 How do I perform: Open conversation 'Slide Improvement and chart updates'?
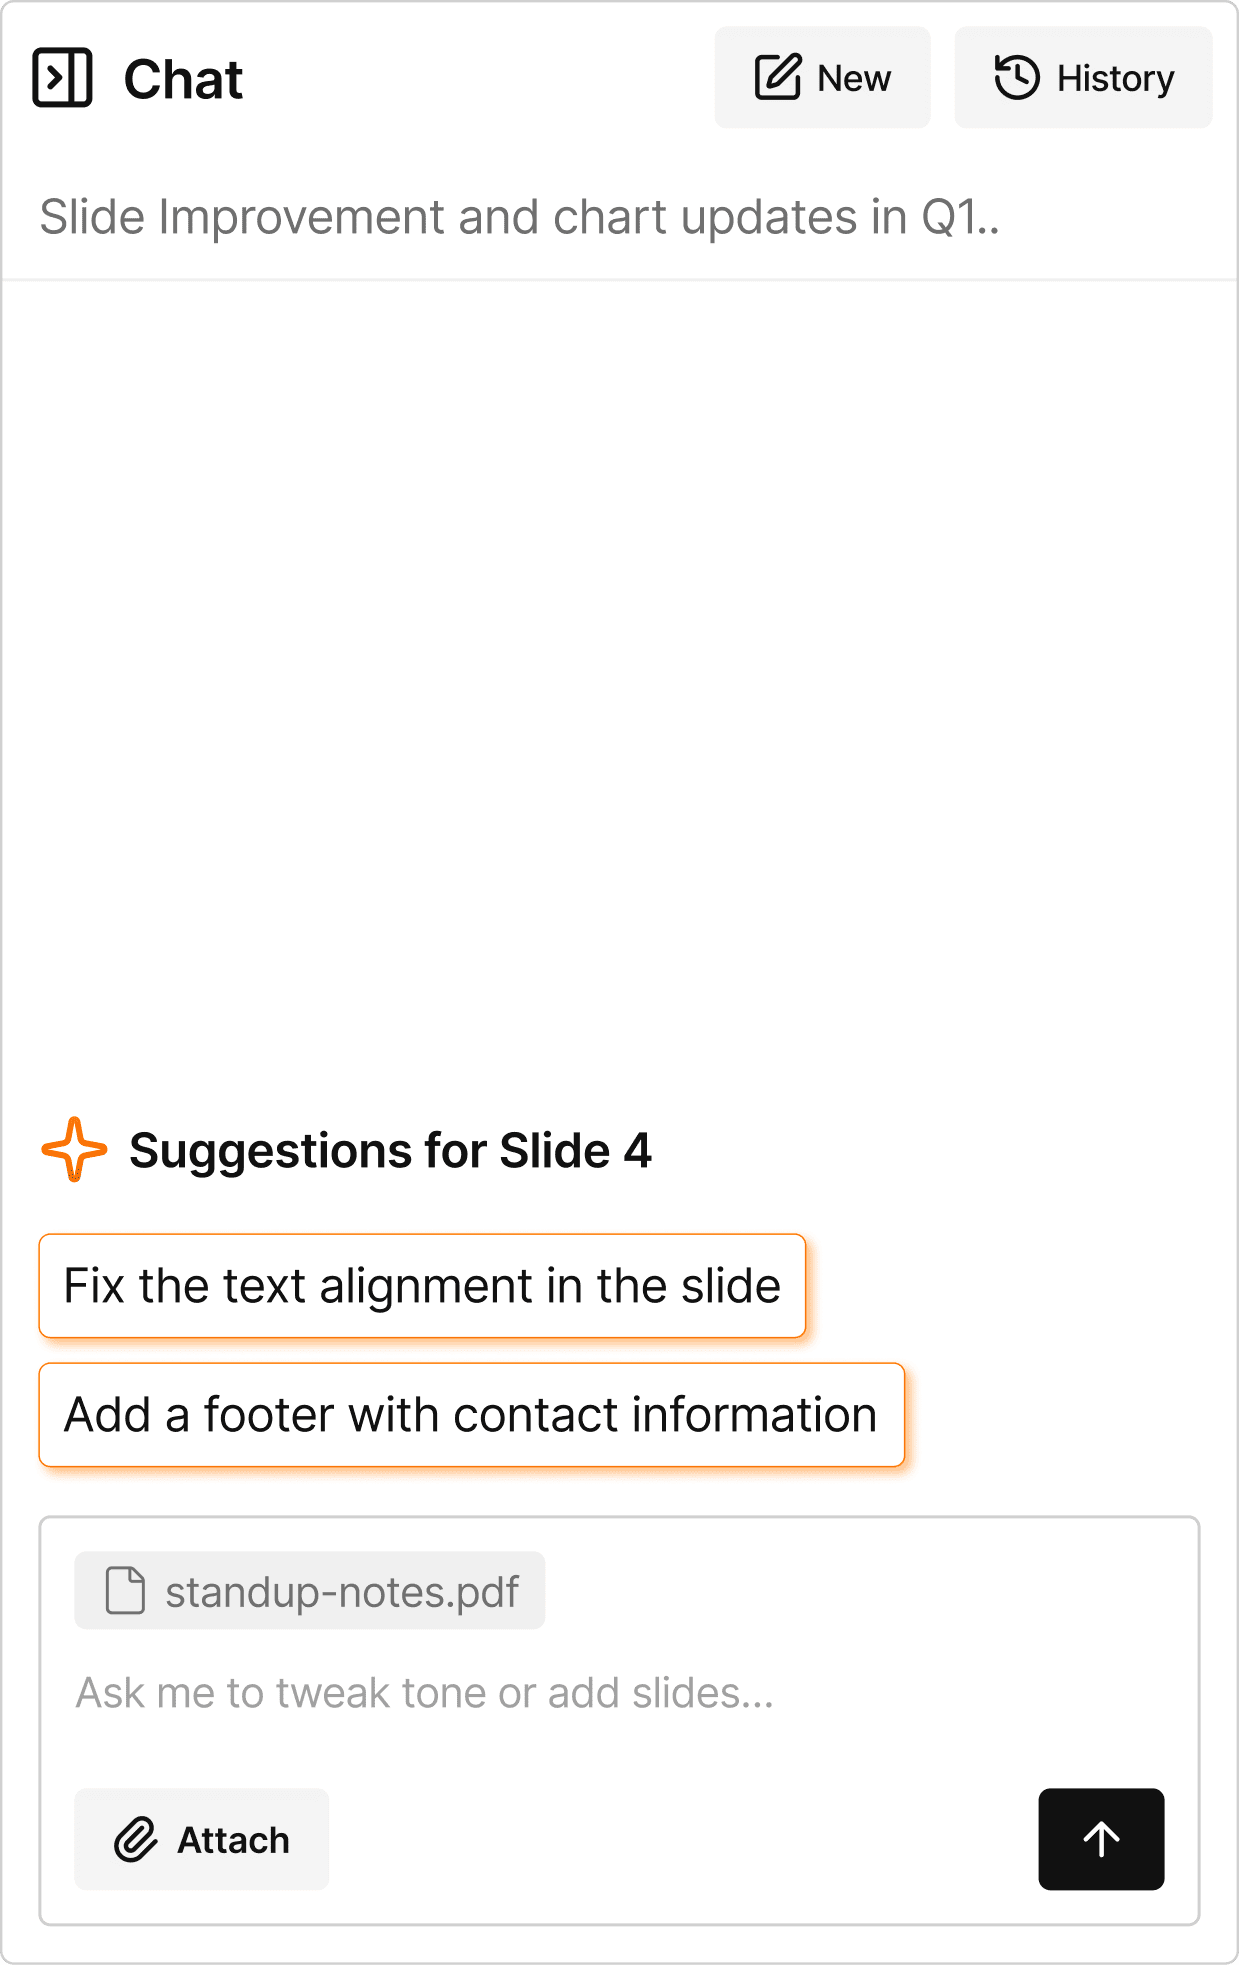point(520,217)
